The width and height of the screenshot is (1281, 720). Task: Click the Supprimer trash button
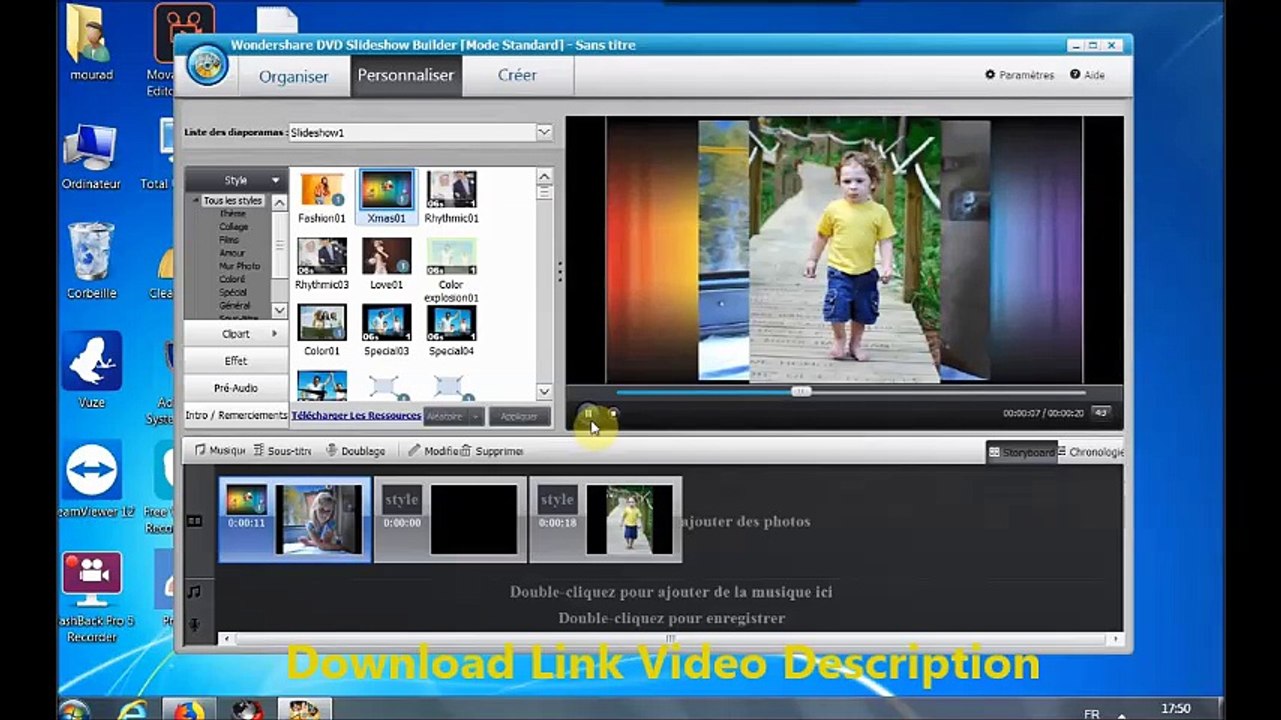click(x=492, y=451)
